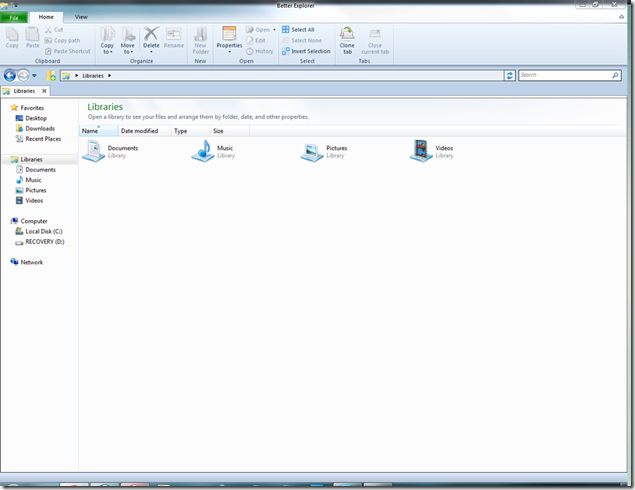Choose Paste Shortcut in Clipboard group
This screenshot has height=490, width=635.
[x=68, y=51]
